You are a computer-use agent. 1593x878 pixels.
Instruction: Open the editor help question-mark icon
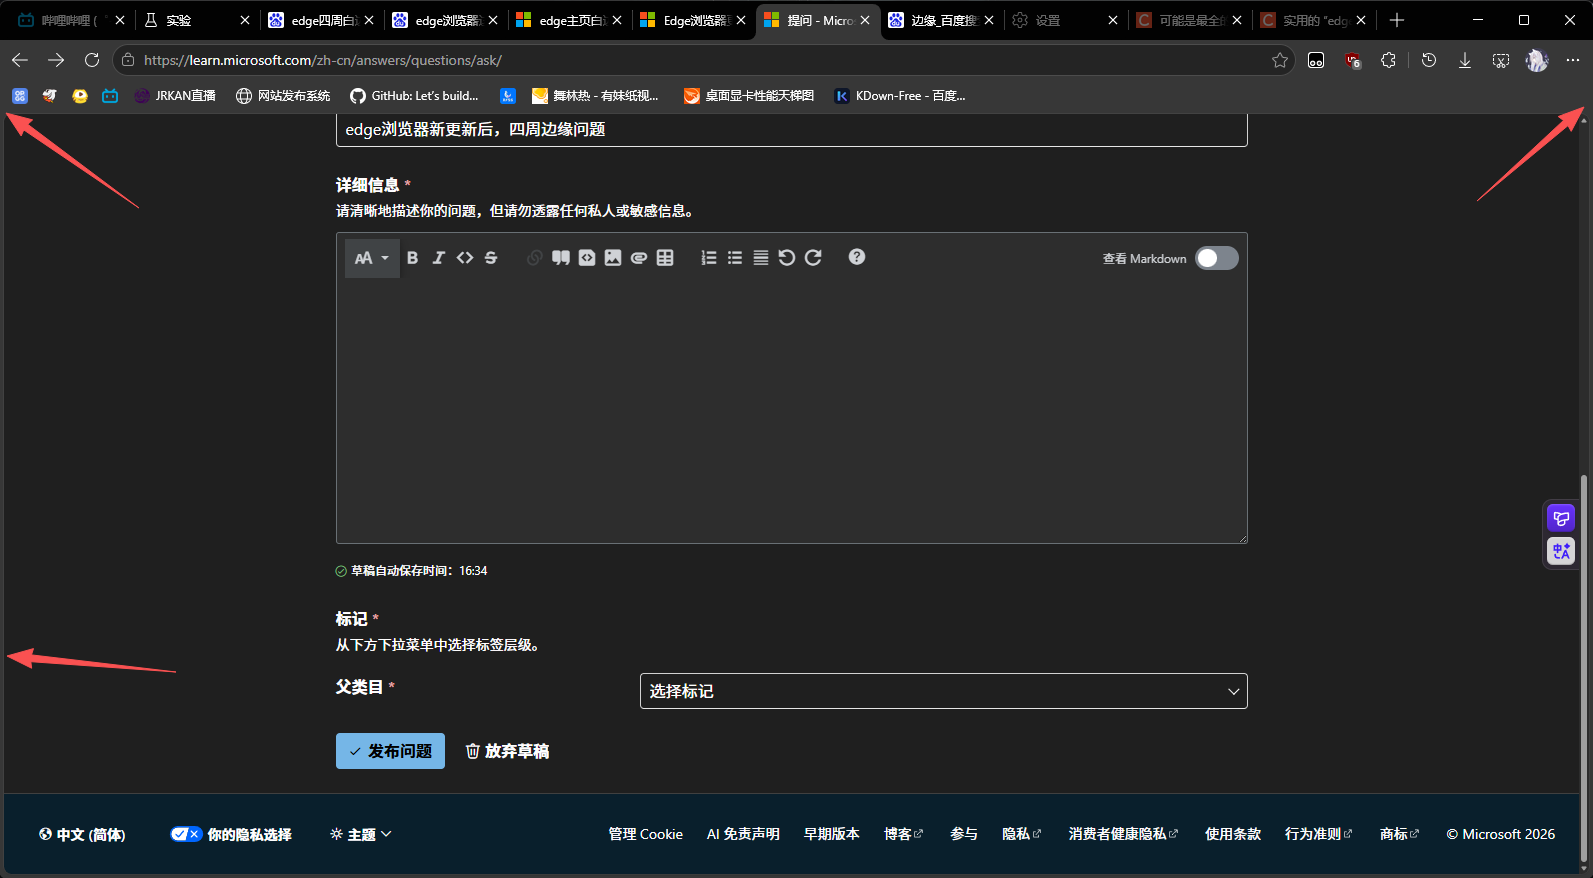coord(857,257)
